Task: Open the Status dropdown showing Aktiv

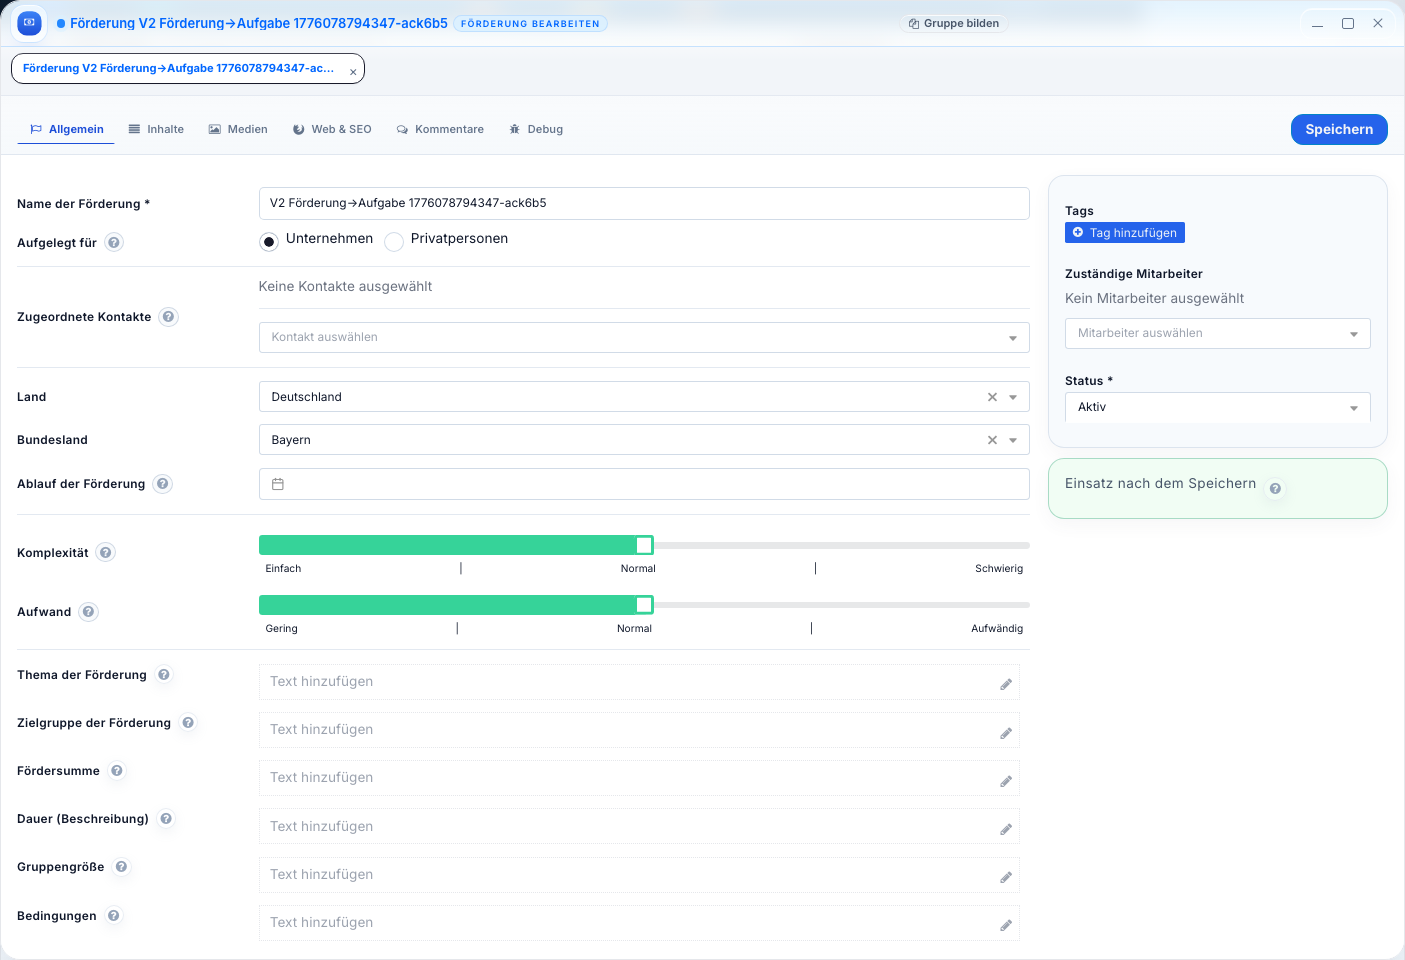Action: 1217,408
